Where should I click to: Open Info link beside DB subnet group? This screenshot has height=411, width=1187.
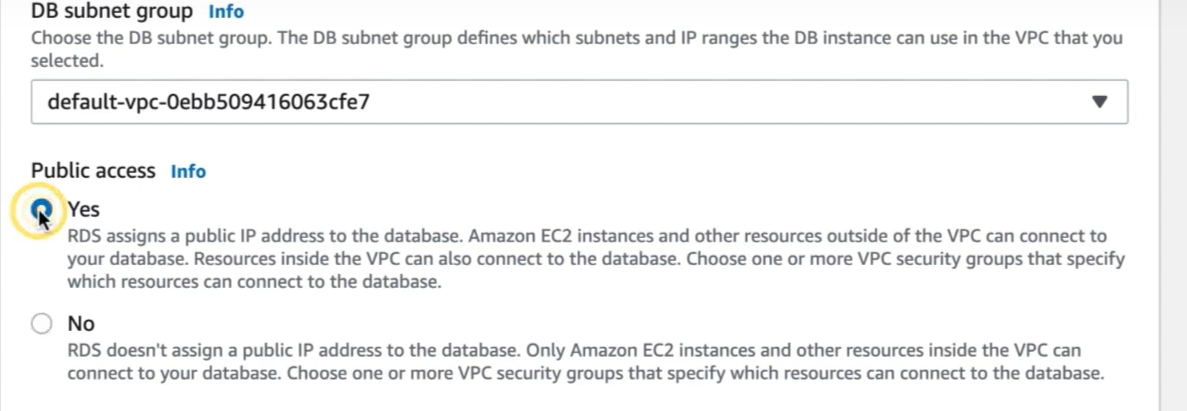pyautogui.click(x=225, y=12)
